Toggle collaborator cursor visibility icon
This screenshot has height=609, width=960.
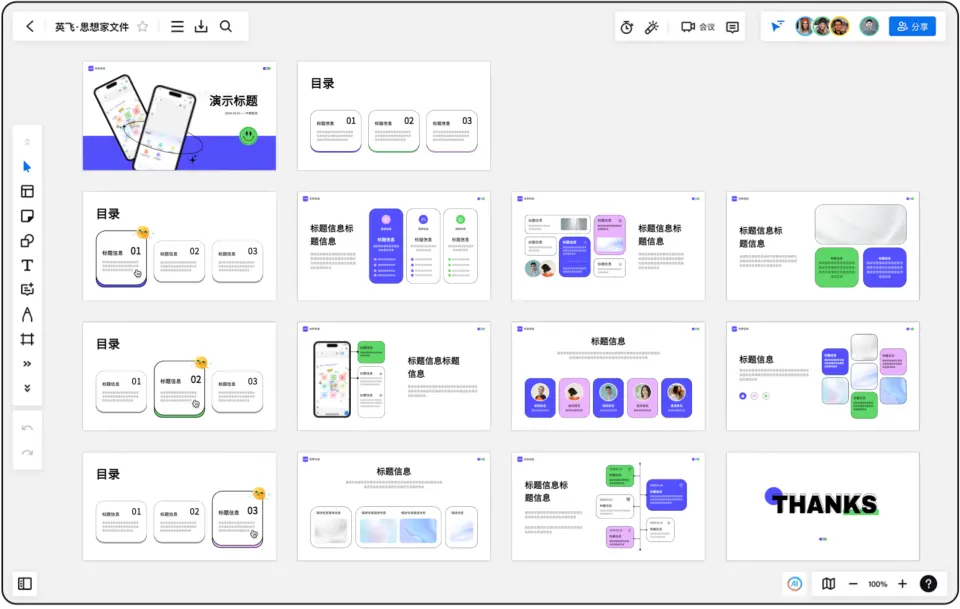point(777,26)
